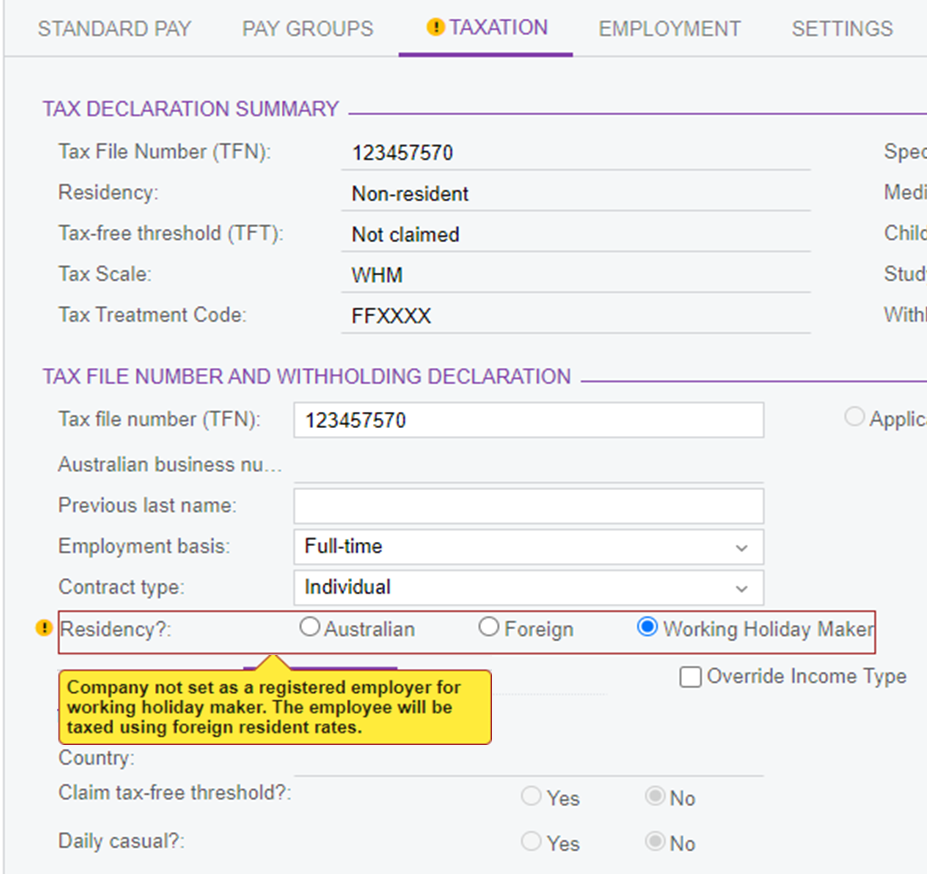The height and width of the screenshot is (874, 927).
Task: Select the Foreign residency option
Action: click(489, 628)
